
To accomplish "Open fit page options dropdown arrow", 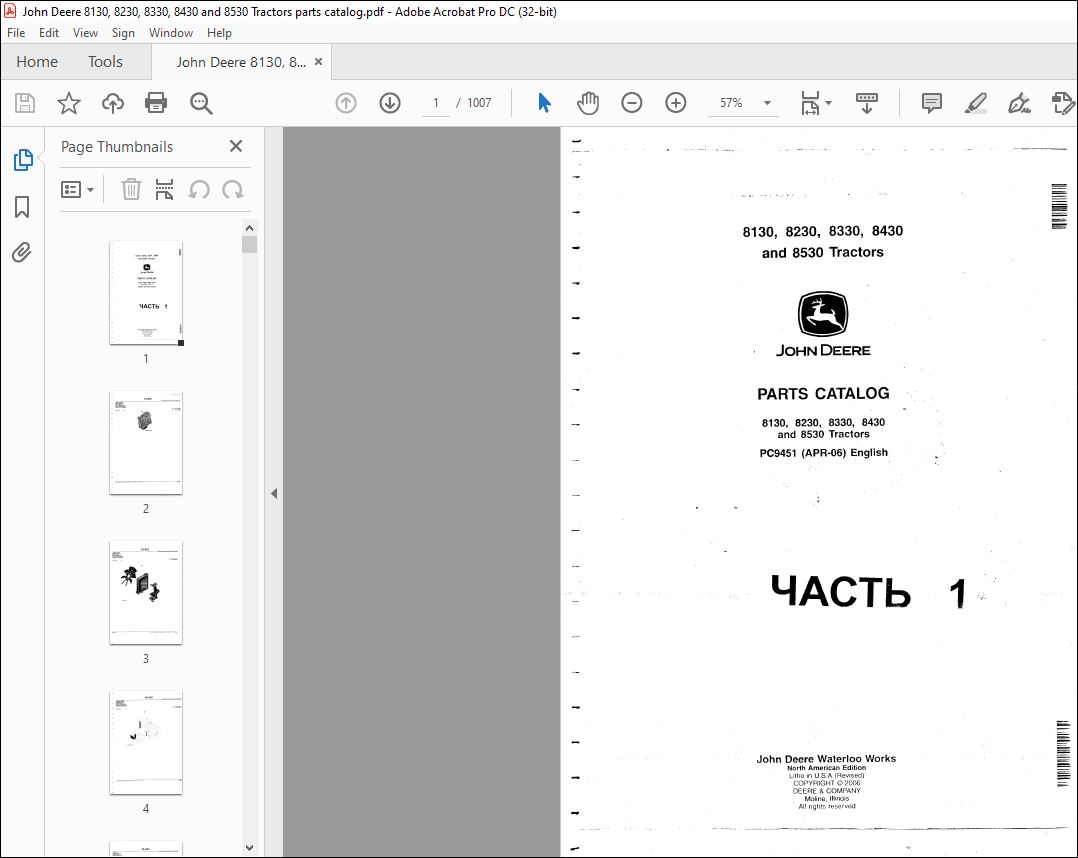I will coord(828,103).
